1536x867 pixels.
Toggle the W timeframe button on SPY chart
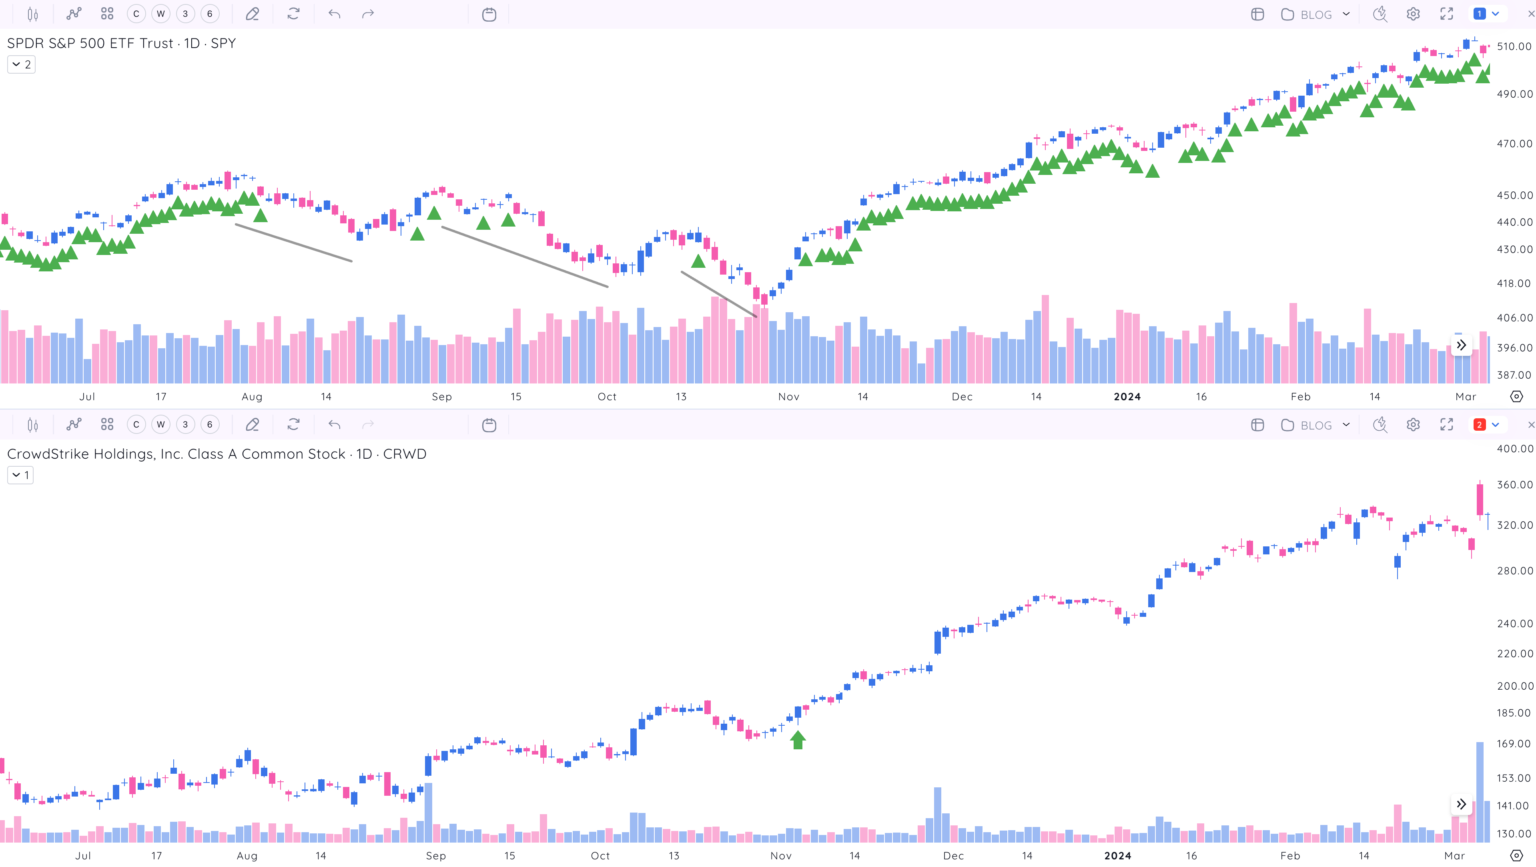pyautogui.click(x=160, y=14)
